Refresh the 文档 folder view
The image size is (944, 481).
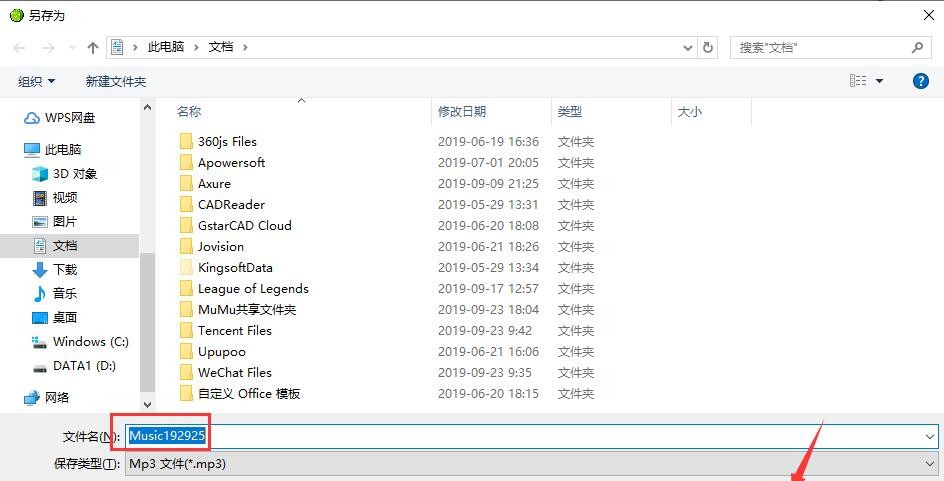click(708, 48)
